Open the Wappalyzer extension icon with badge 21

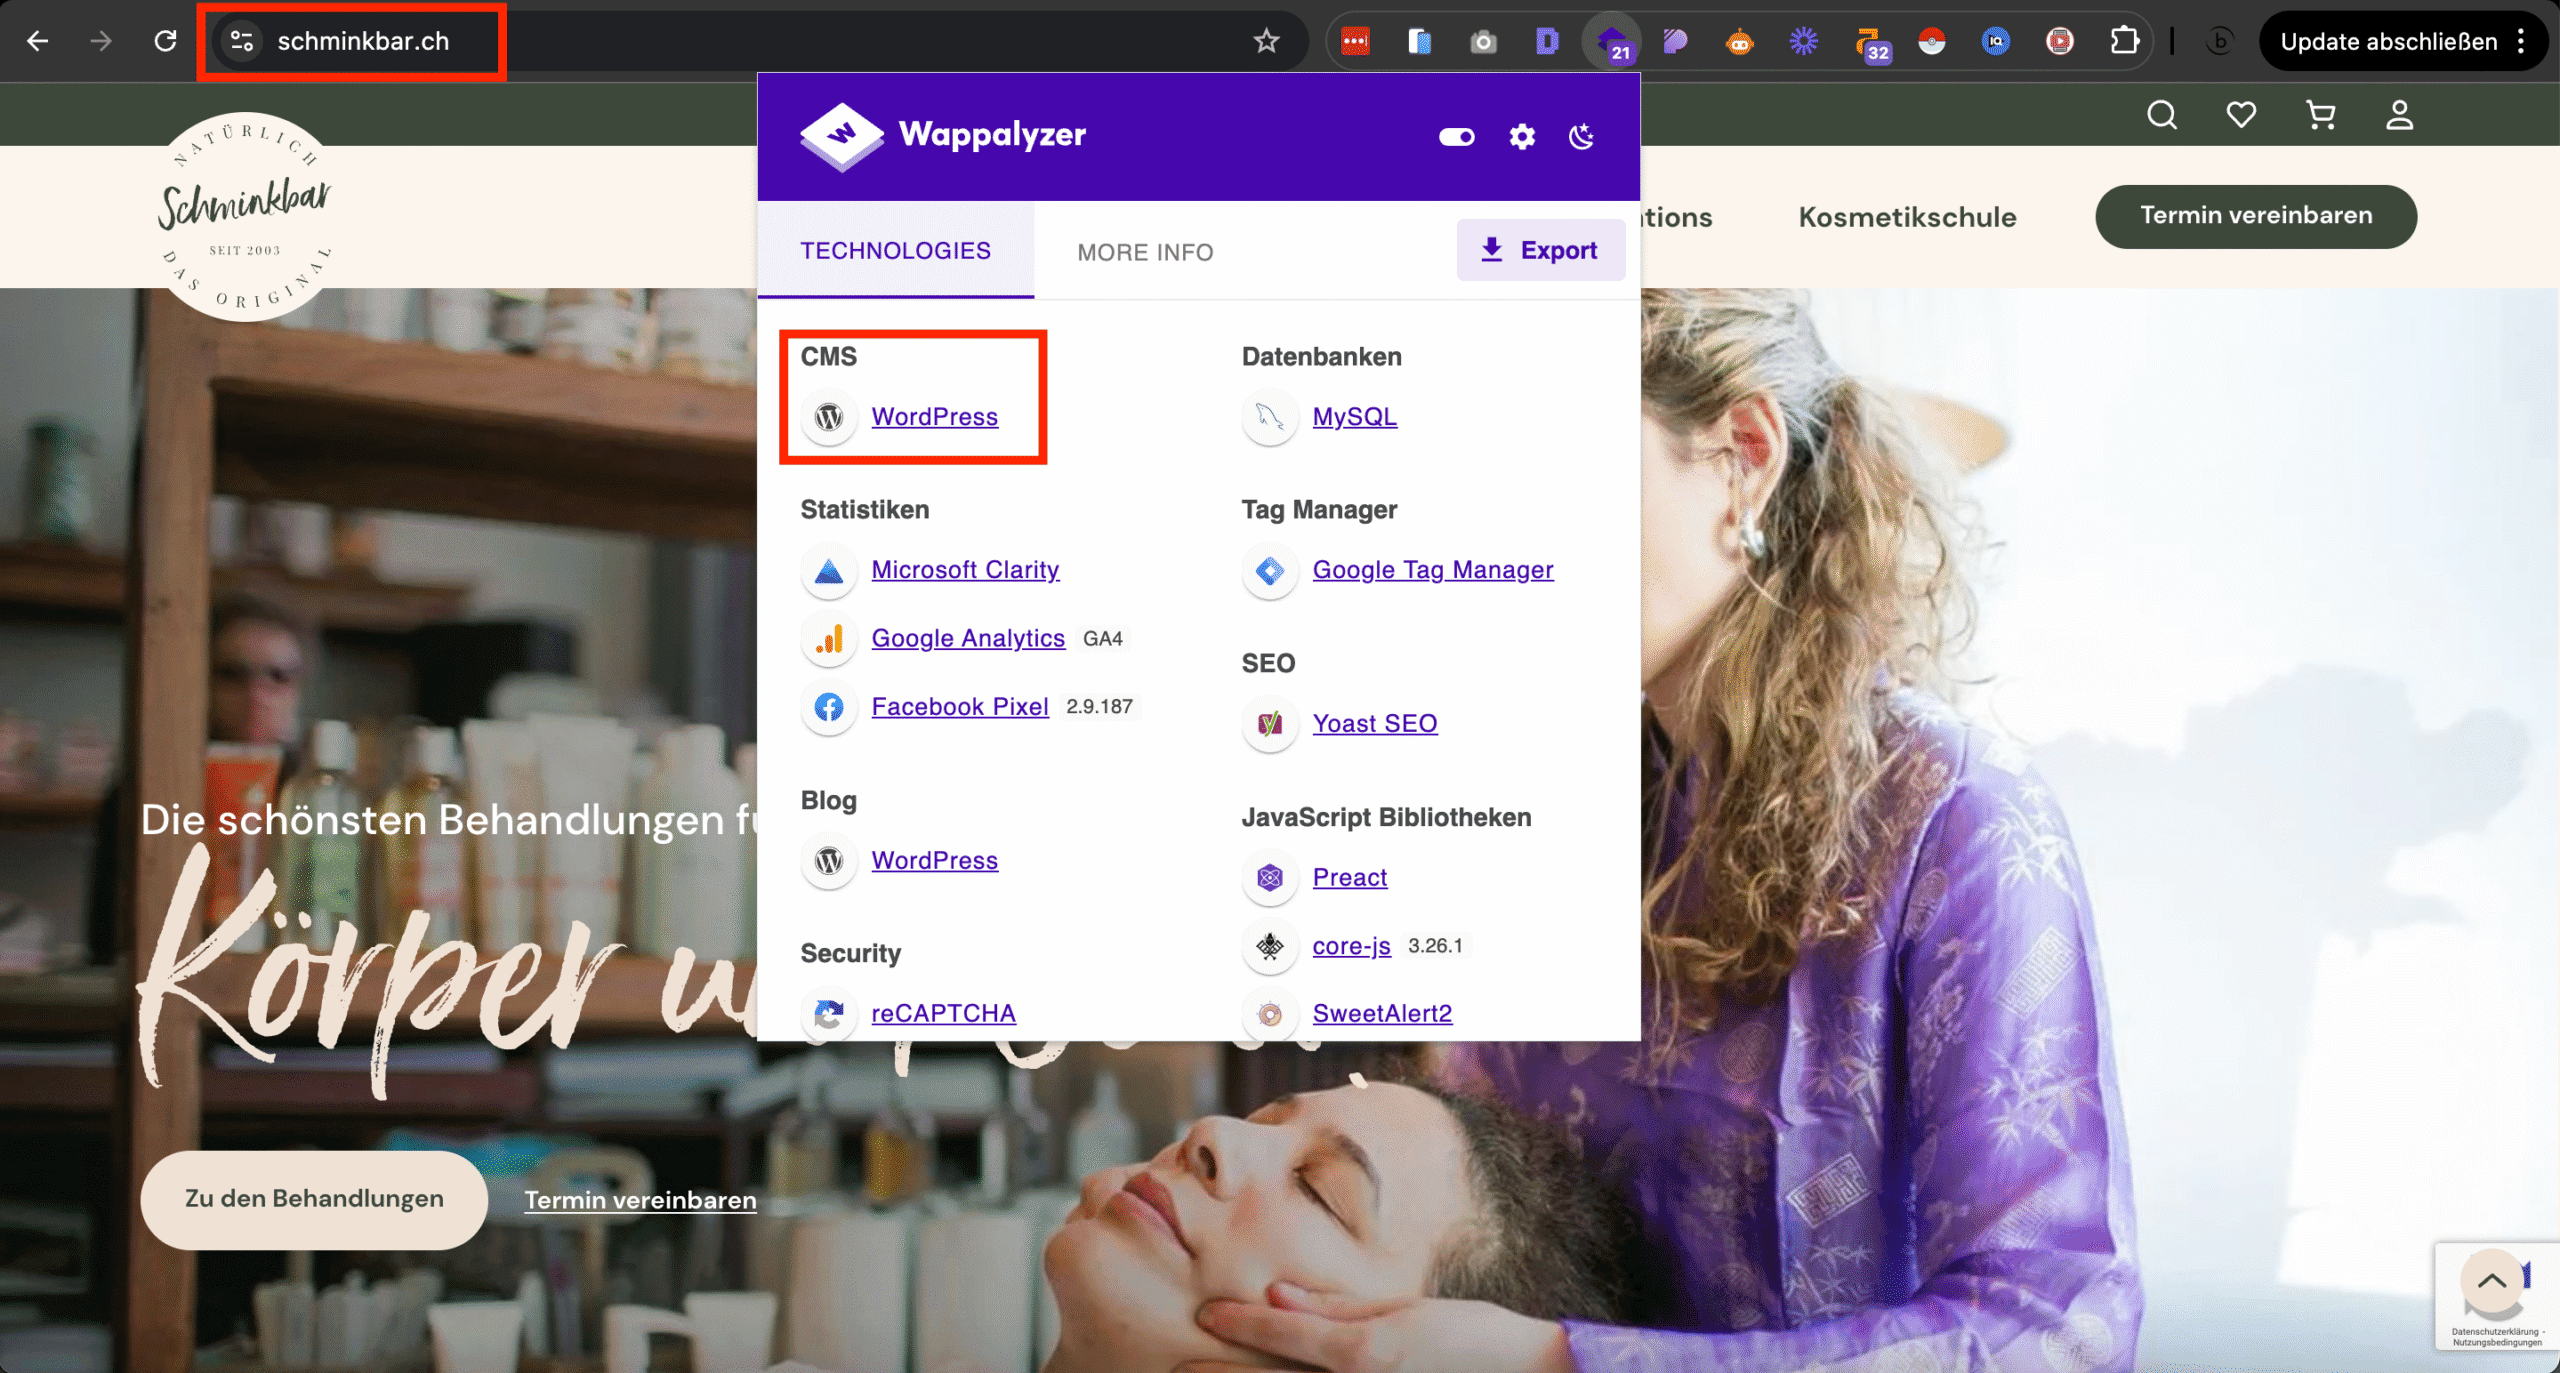[1612, 42]
